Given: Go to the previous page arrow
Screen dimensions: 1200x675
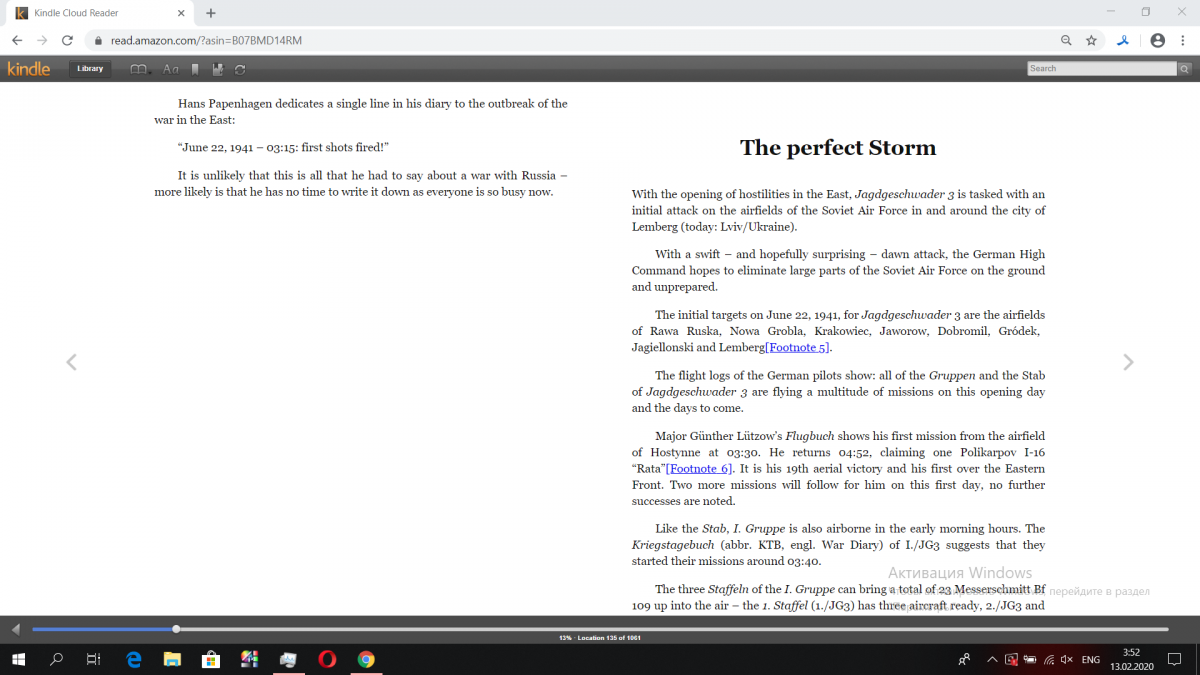Looking at the screenshot, I should 71,362.
